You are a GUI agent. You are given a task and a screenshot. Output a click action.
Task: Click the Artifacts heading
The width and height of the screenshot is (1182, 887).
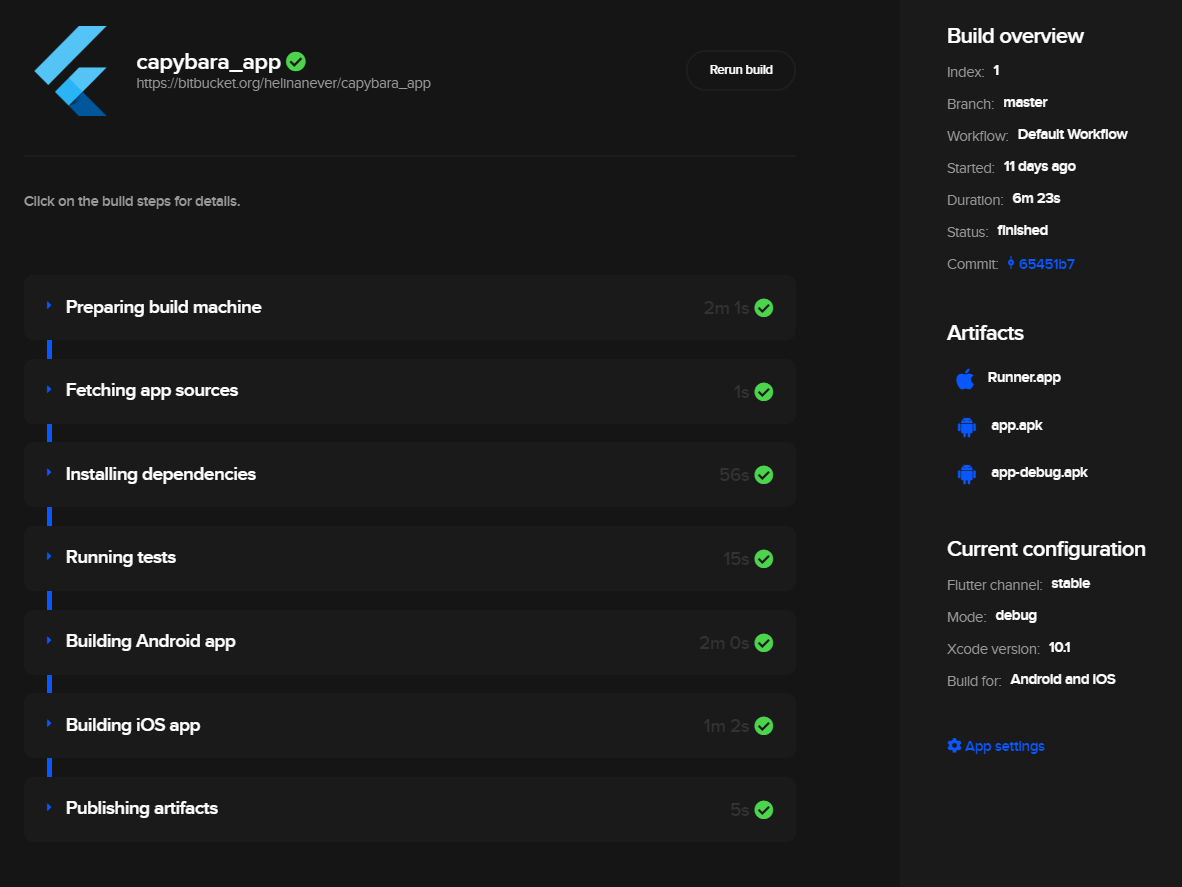[x=984, y=333]
